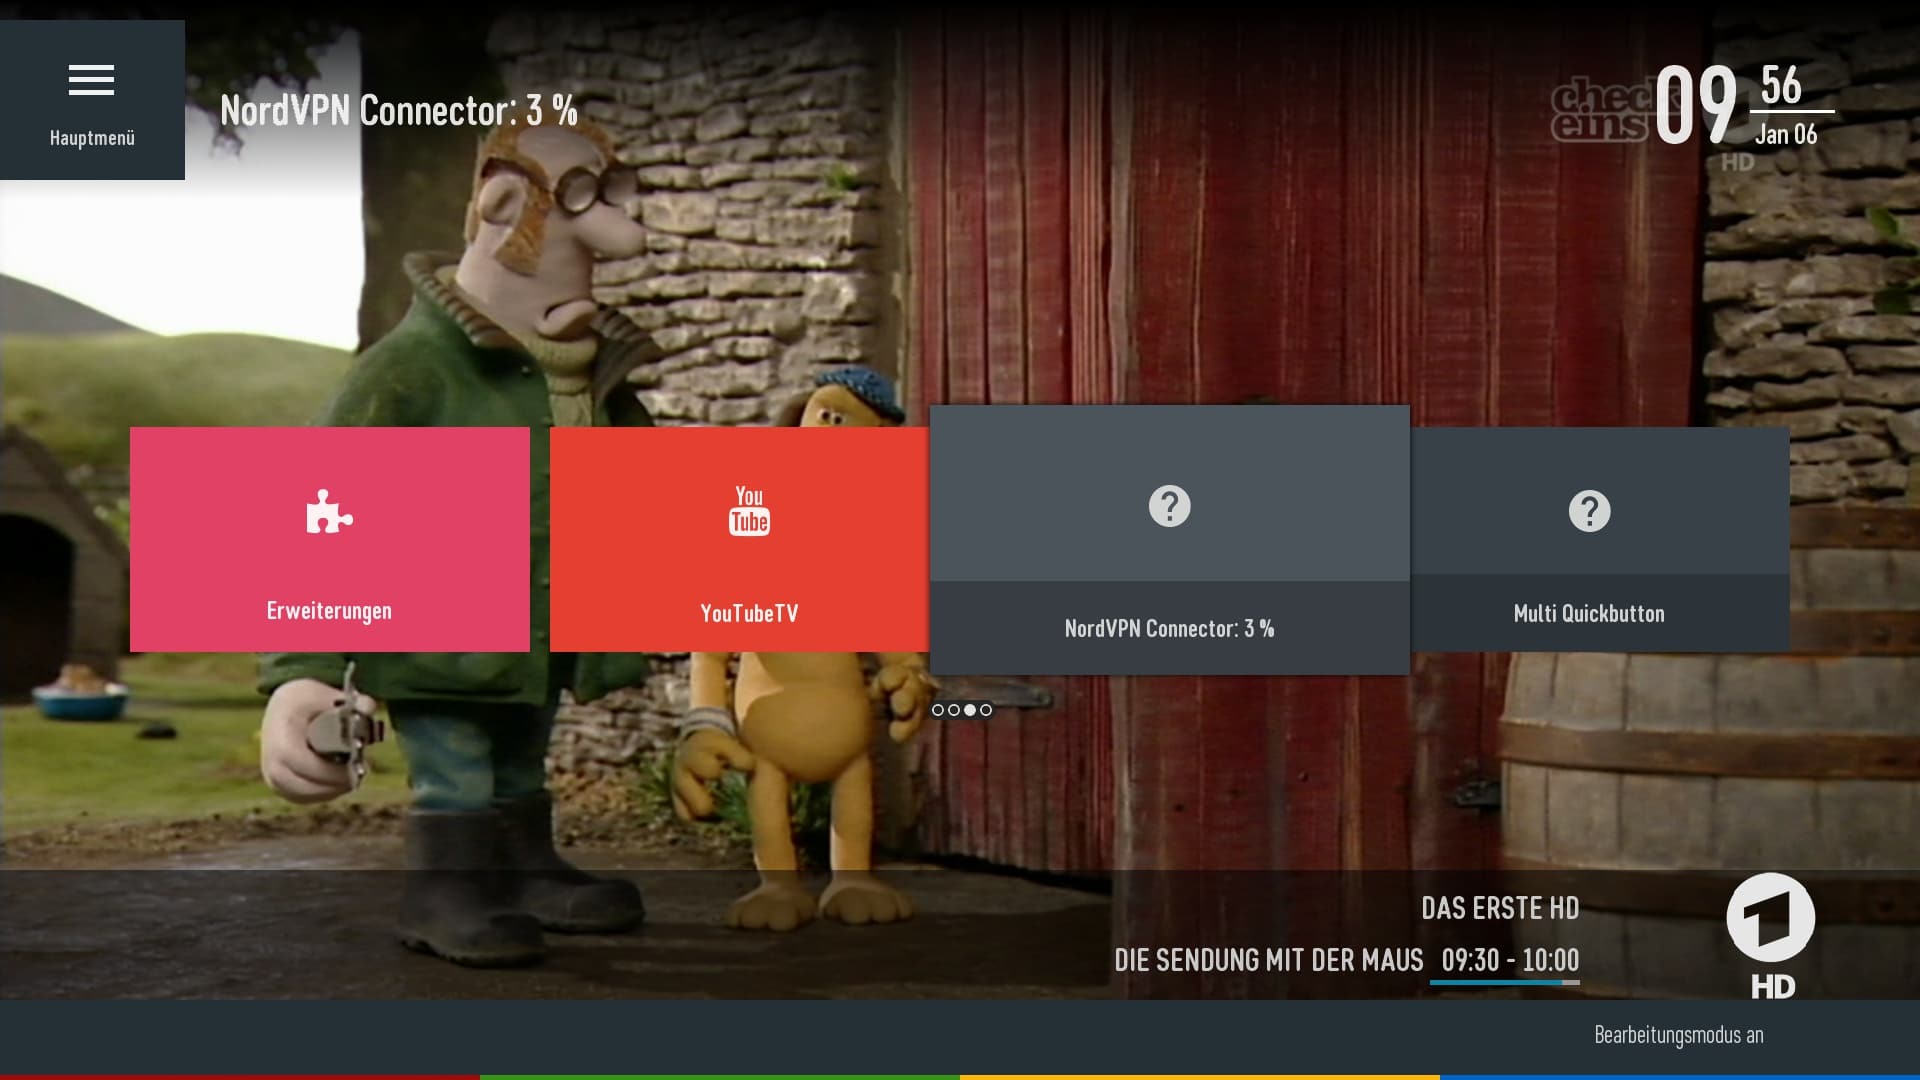Click the Erweiterungen label text
This screenshot has width=1920, height=1080.
point(329,611)
